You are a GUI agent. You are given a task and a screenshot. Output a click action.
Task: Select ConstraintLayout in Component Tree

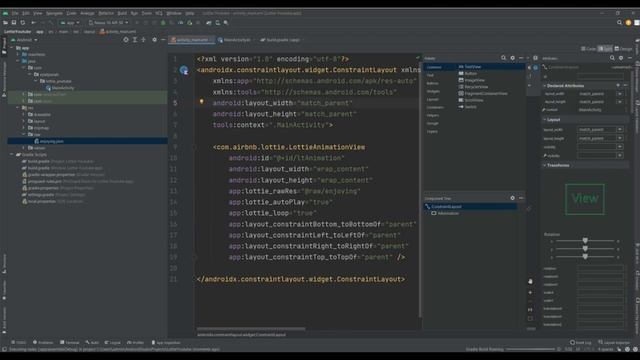click(470, 207)
